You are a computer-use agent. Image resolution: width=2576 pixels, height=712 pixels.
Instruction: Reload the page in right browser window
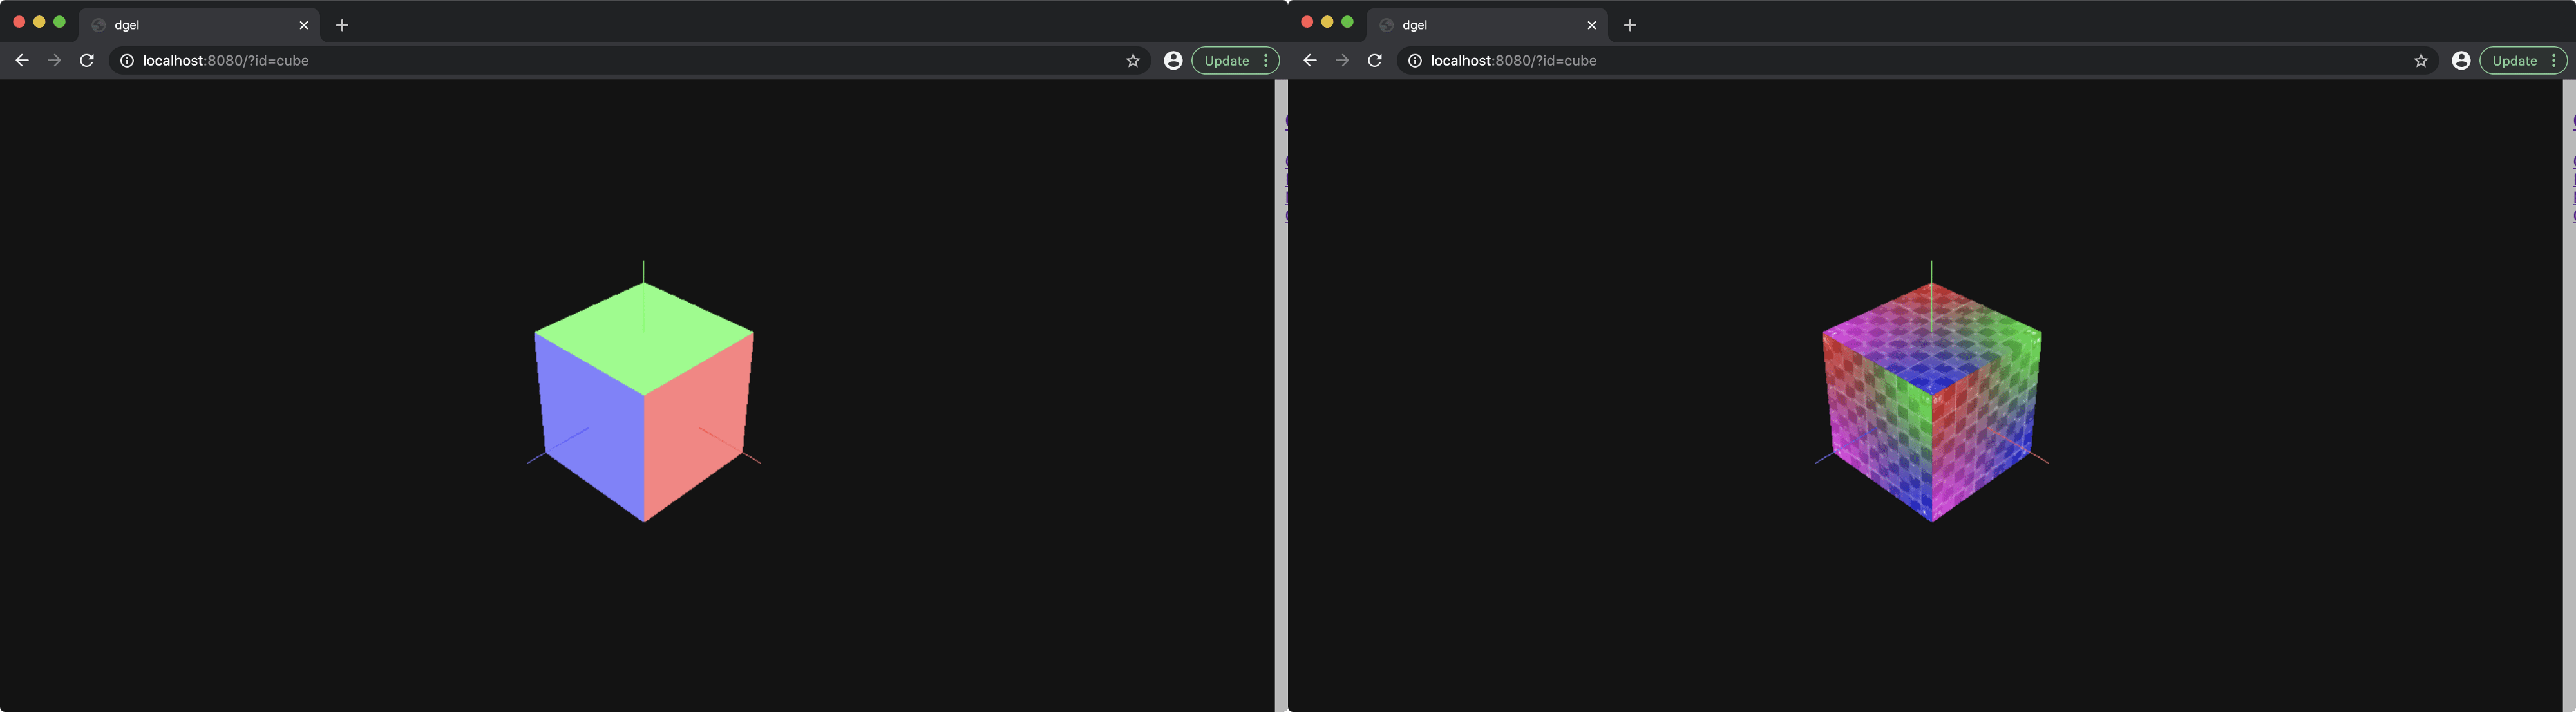(1375, 61)
